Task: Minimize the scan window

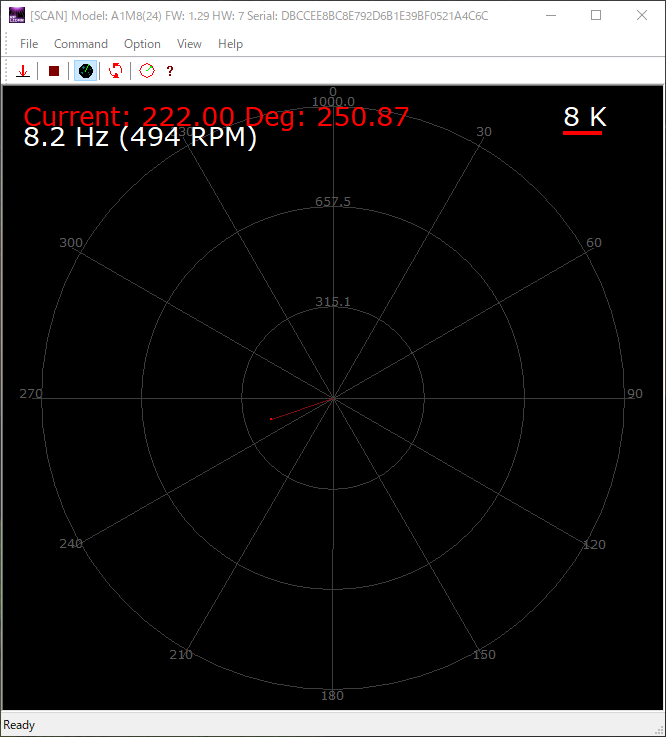Action: (550, 16)
